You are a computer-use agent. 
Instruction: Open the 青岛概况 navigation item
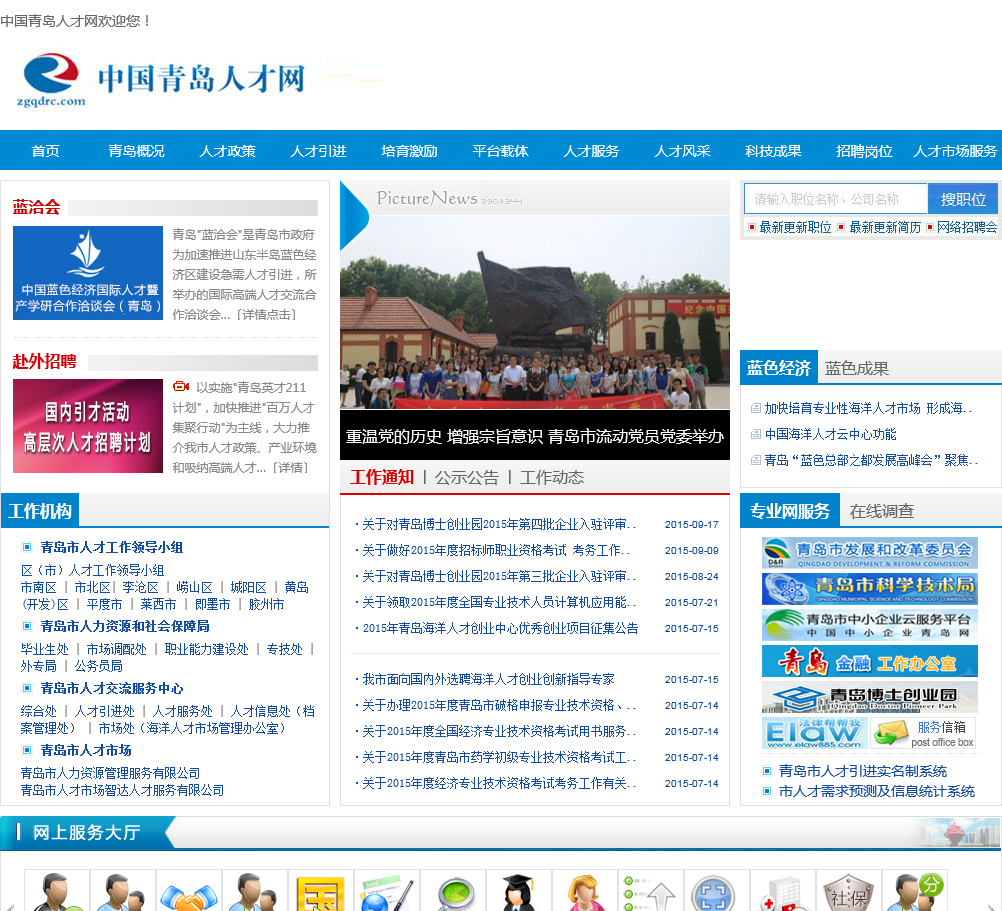[136, 151]
